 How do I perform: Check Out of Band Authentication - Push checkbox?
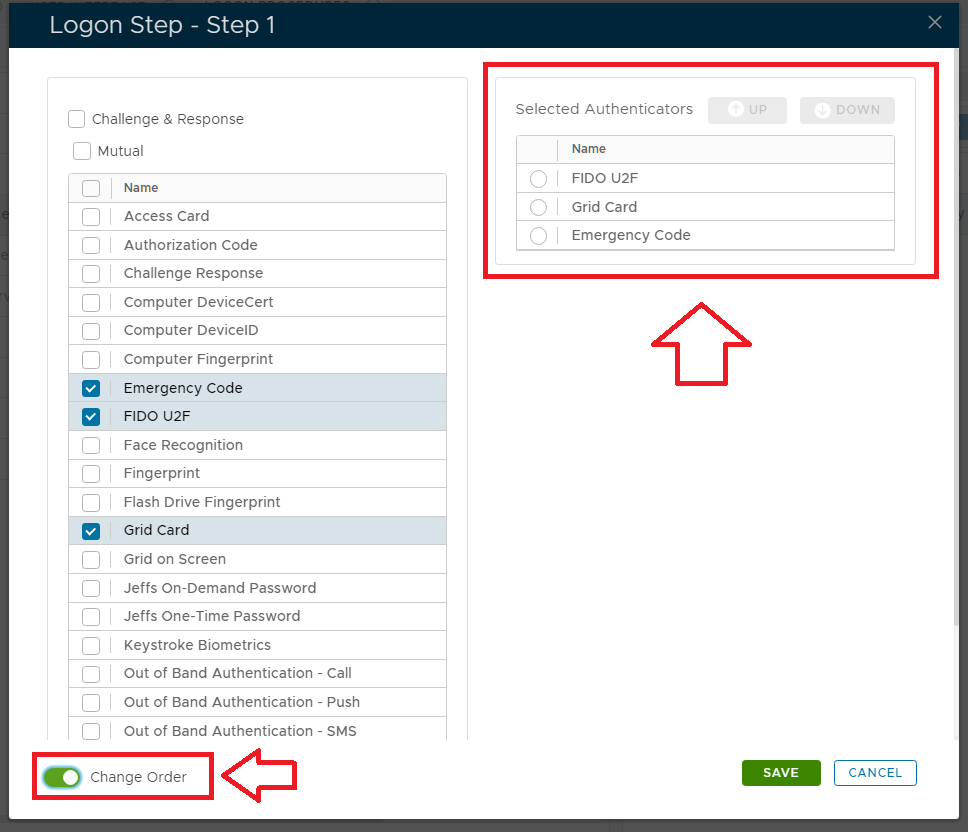click(x=91, y=702)
